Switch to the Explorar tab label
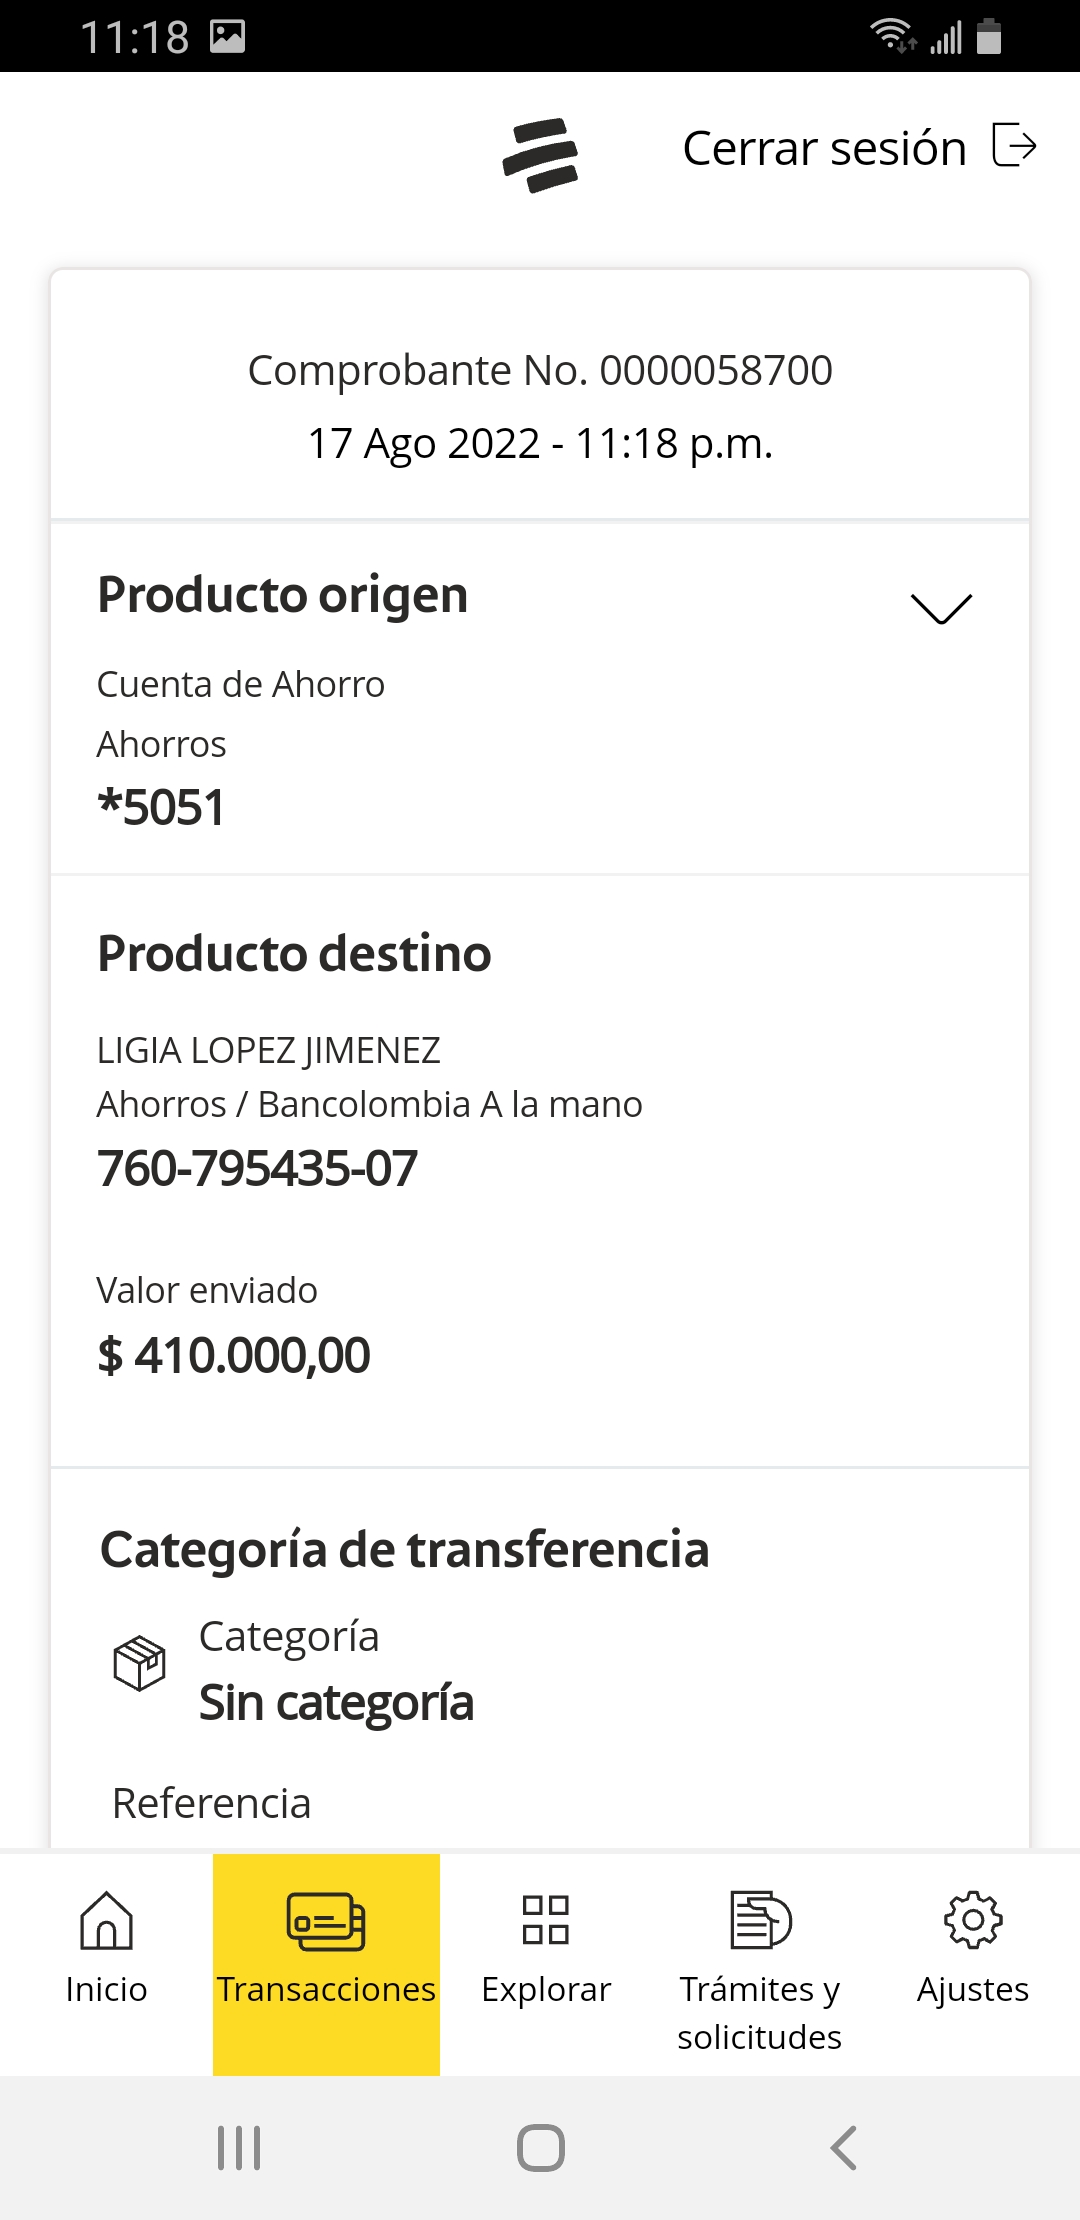Viewport: 1080px width, 2220px height. pos(546,1990)
